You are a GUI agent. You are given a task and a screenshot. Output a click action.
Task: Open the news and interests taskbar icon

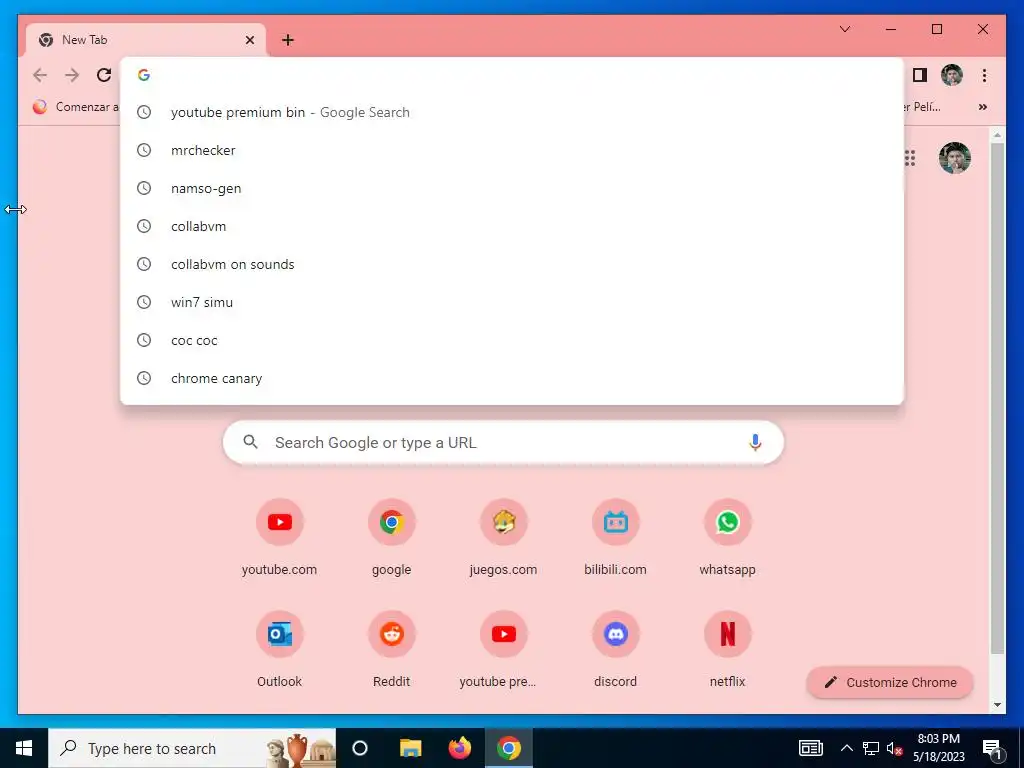click(810, 748)
